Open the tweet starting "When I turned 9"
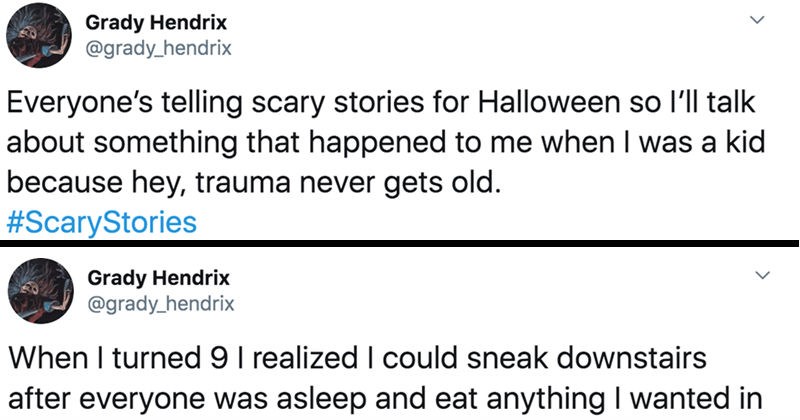800x420 pixels. tap(385, 379)
